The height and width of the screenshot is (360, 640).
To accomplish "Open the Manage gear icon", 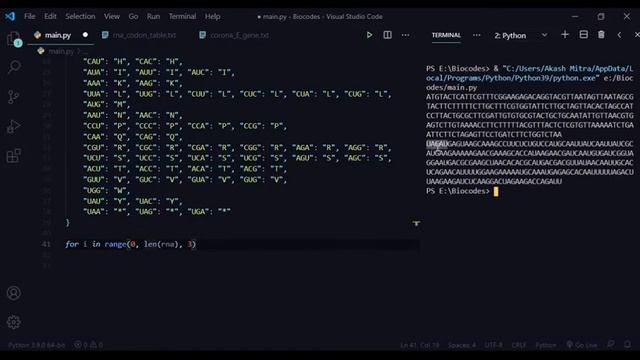I will pyautogui.click(x=13, y=322).
